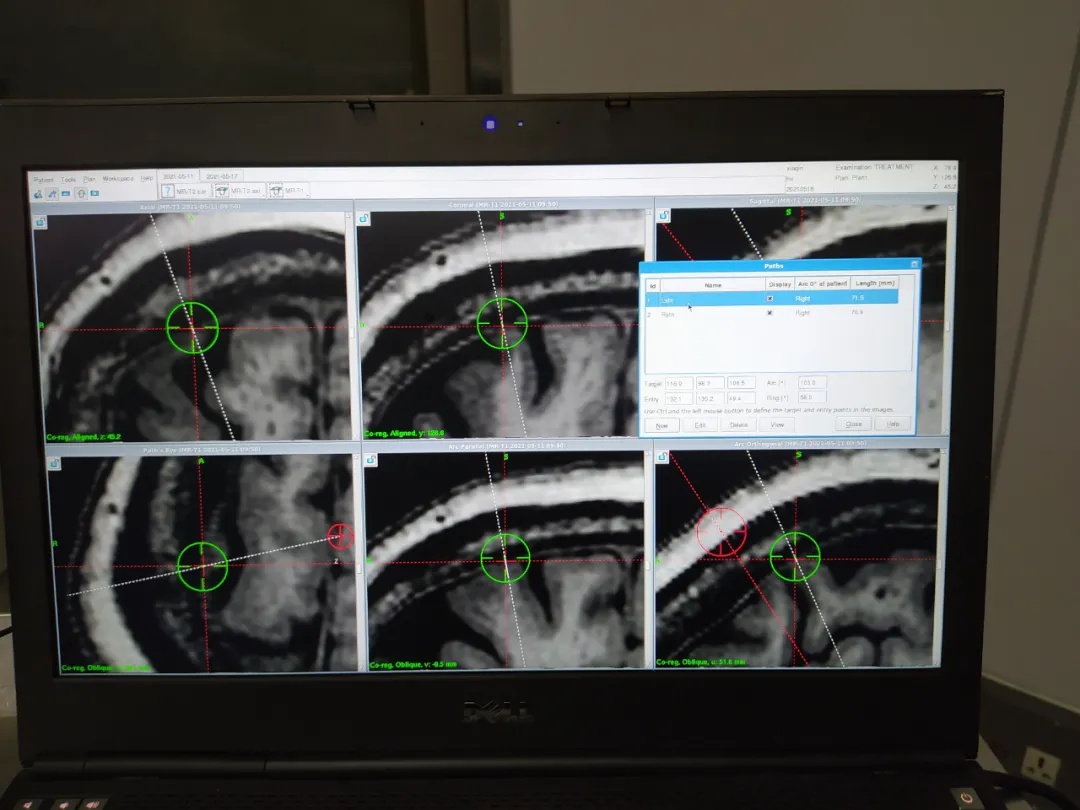The height and width of the screenshot is (810, 1080).
Task: Click the head outline toolbar icon
Action: click(x=81, y=194)
